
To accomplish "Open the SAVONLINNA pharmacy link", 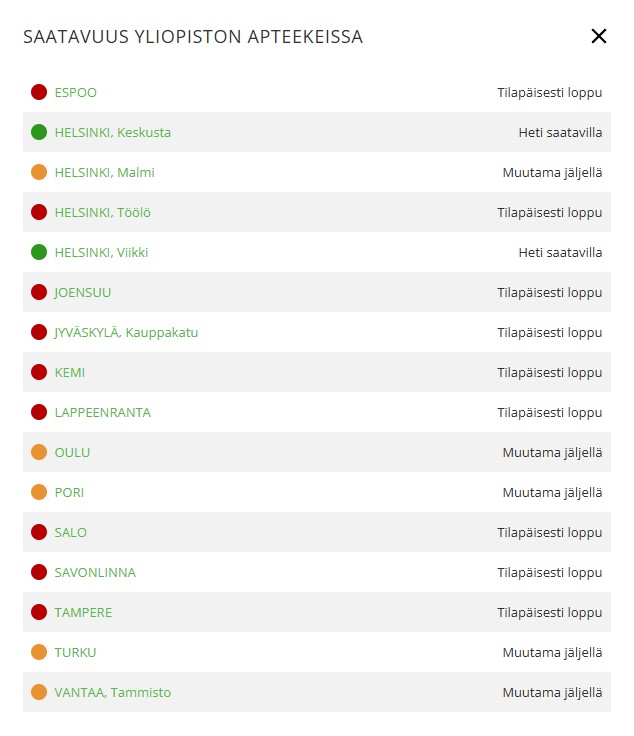I will 95,573.
